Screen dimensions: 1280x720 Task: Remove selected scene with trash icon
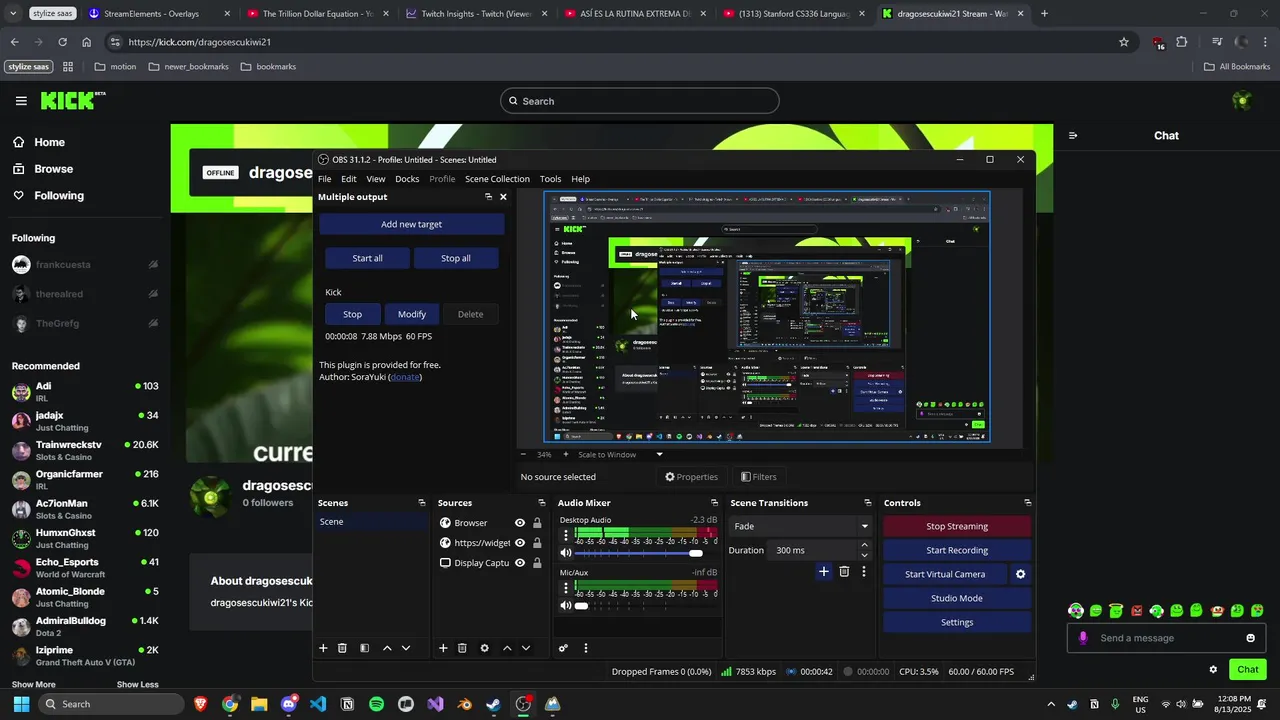(342, 648)
